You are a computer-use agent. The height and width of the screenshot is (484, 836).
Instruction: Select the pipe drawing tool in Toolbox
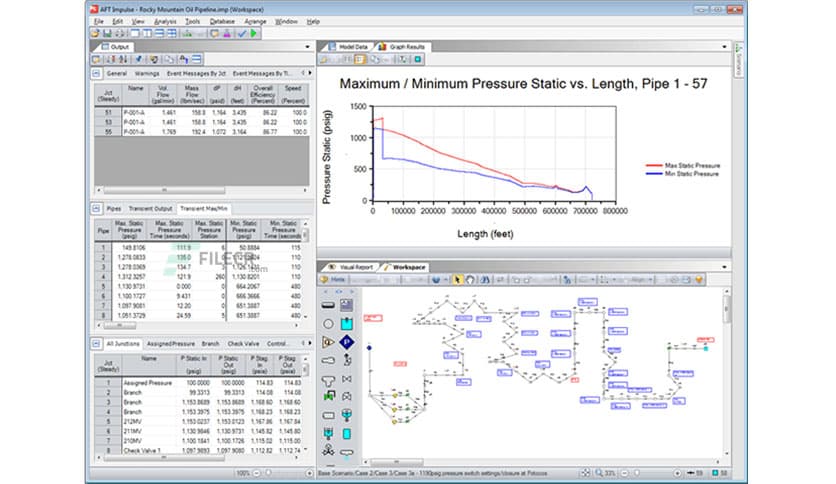point(328,305)
